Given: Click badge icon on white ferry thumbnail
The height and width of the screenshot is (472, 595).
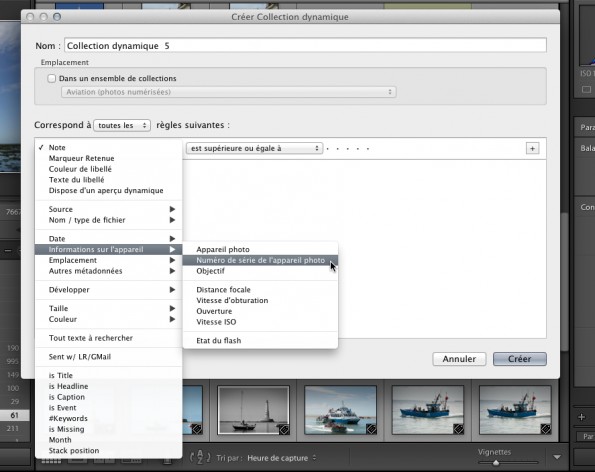Looking at the screenshot, I should tap(371, 429).
